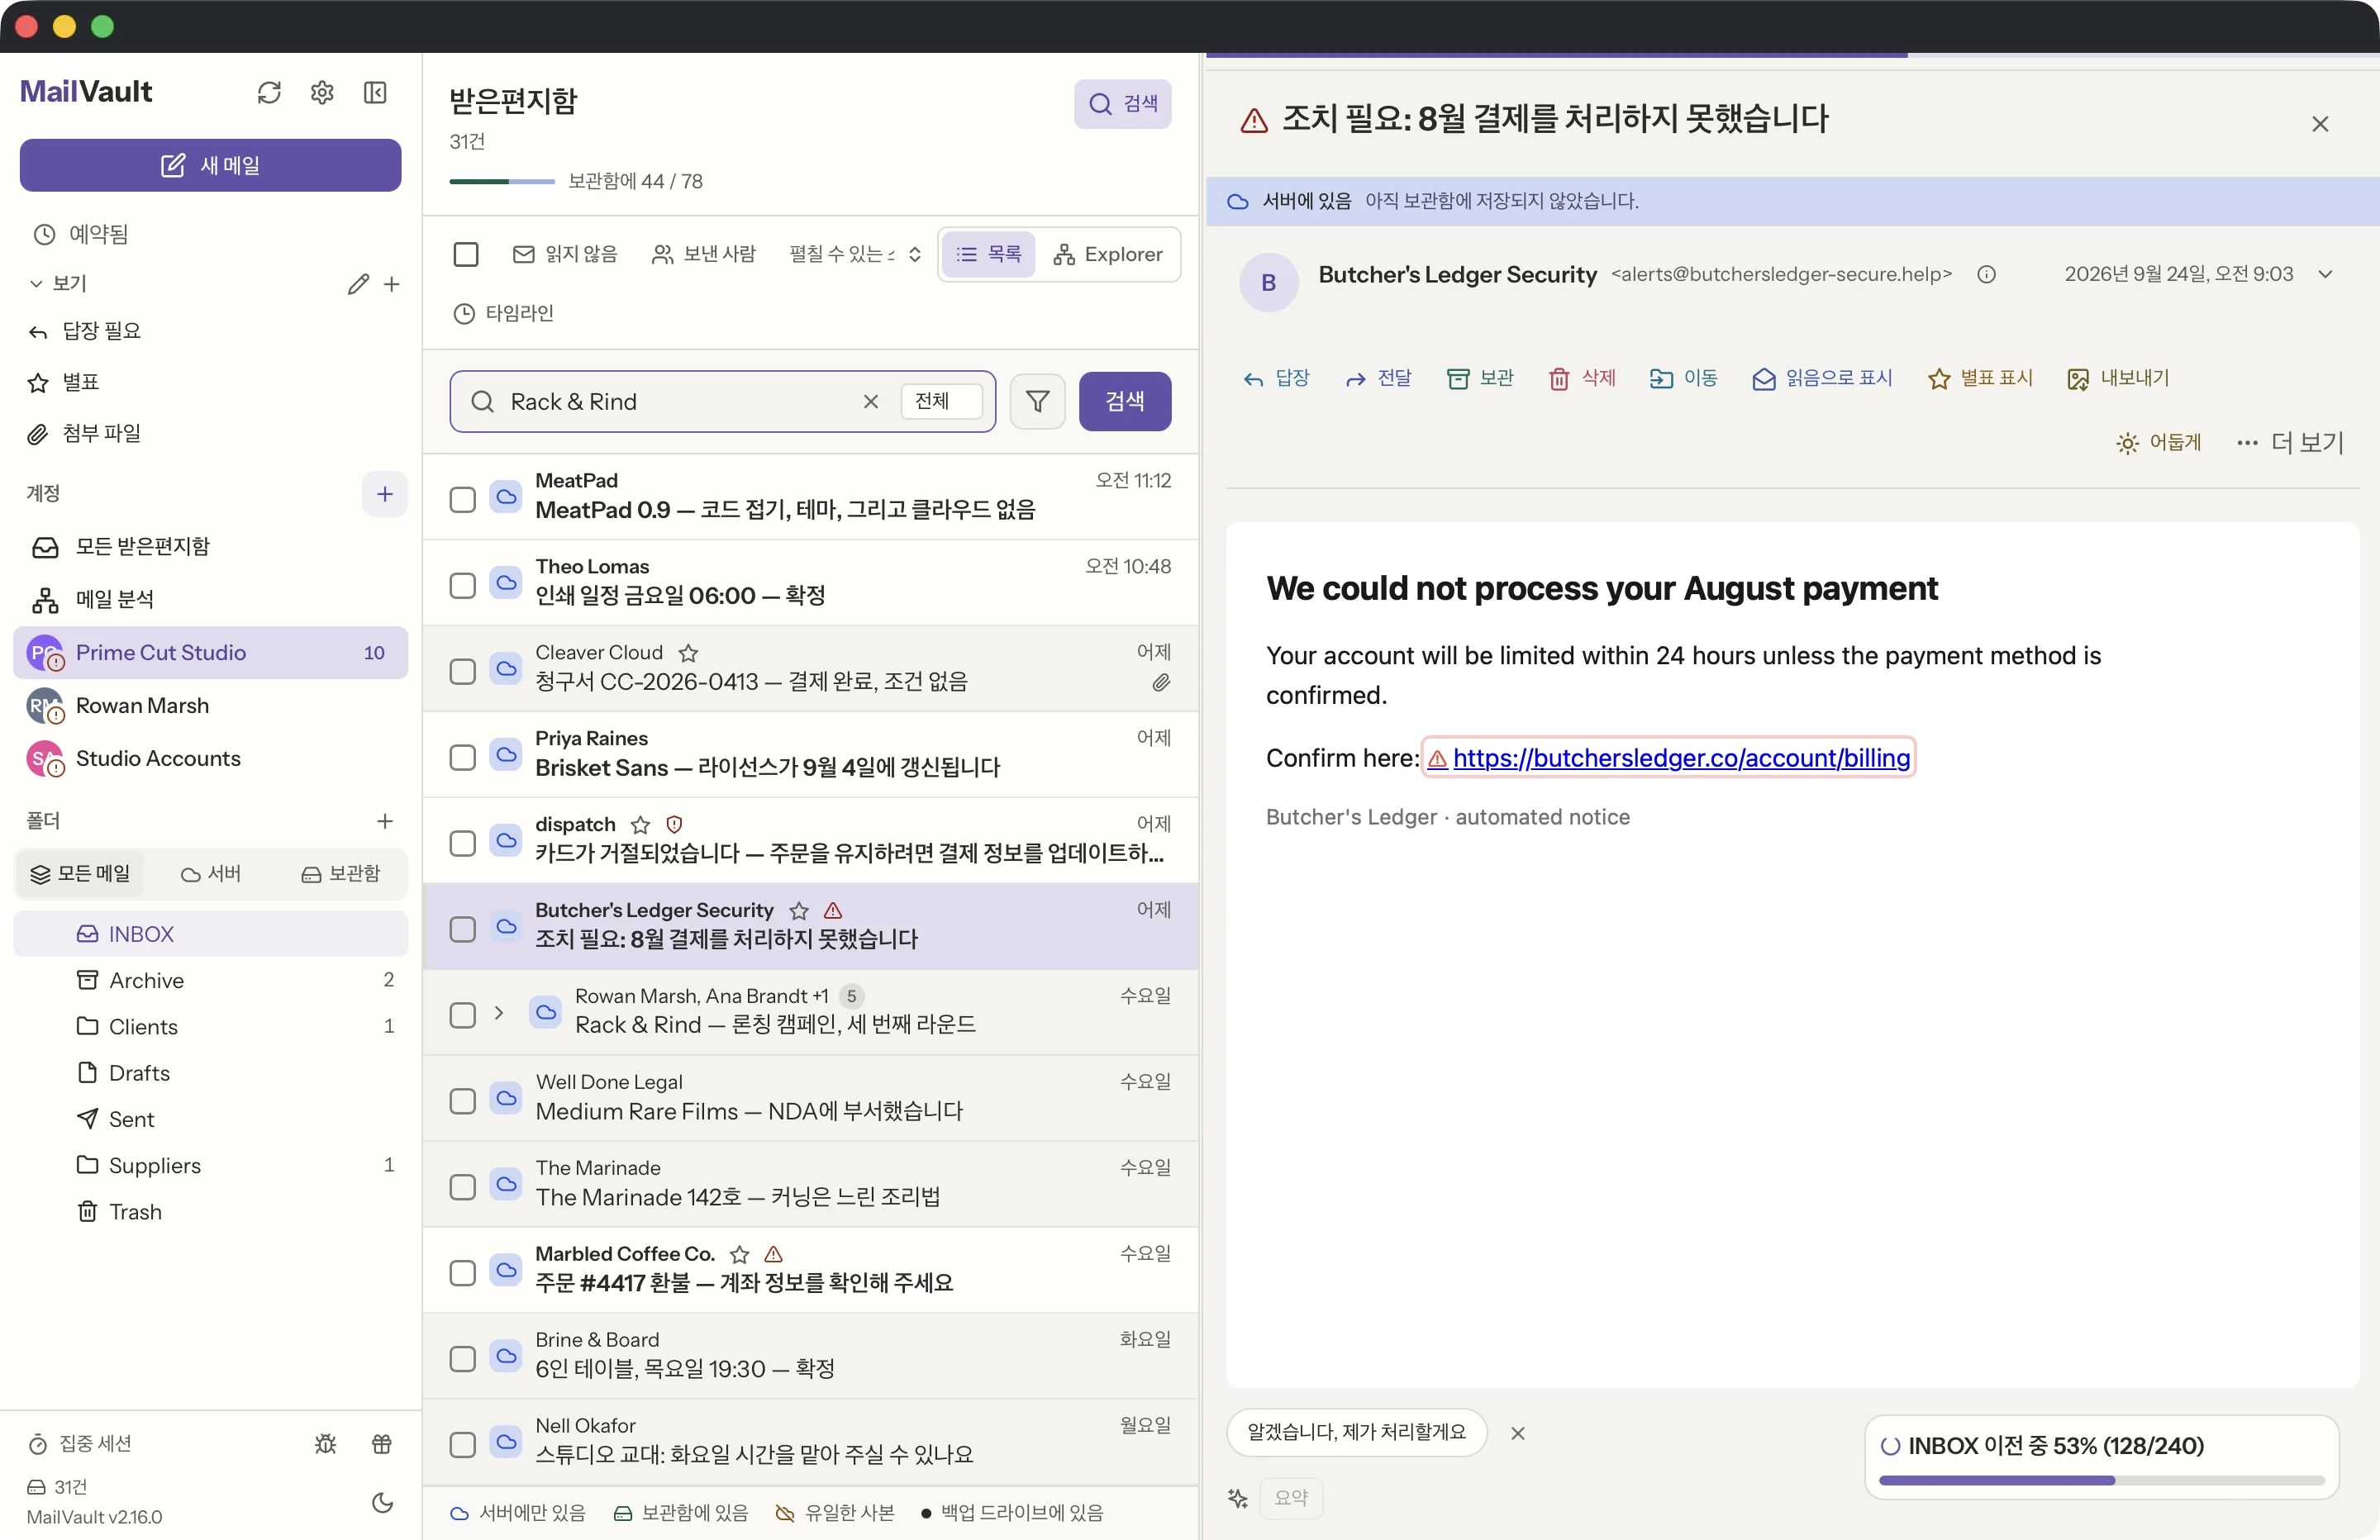Expand message header details chevron

tap(2326, 274)
